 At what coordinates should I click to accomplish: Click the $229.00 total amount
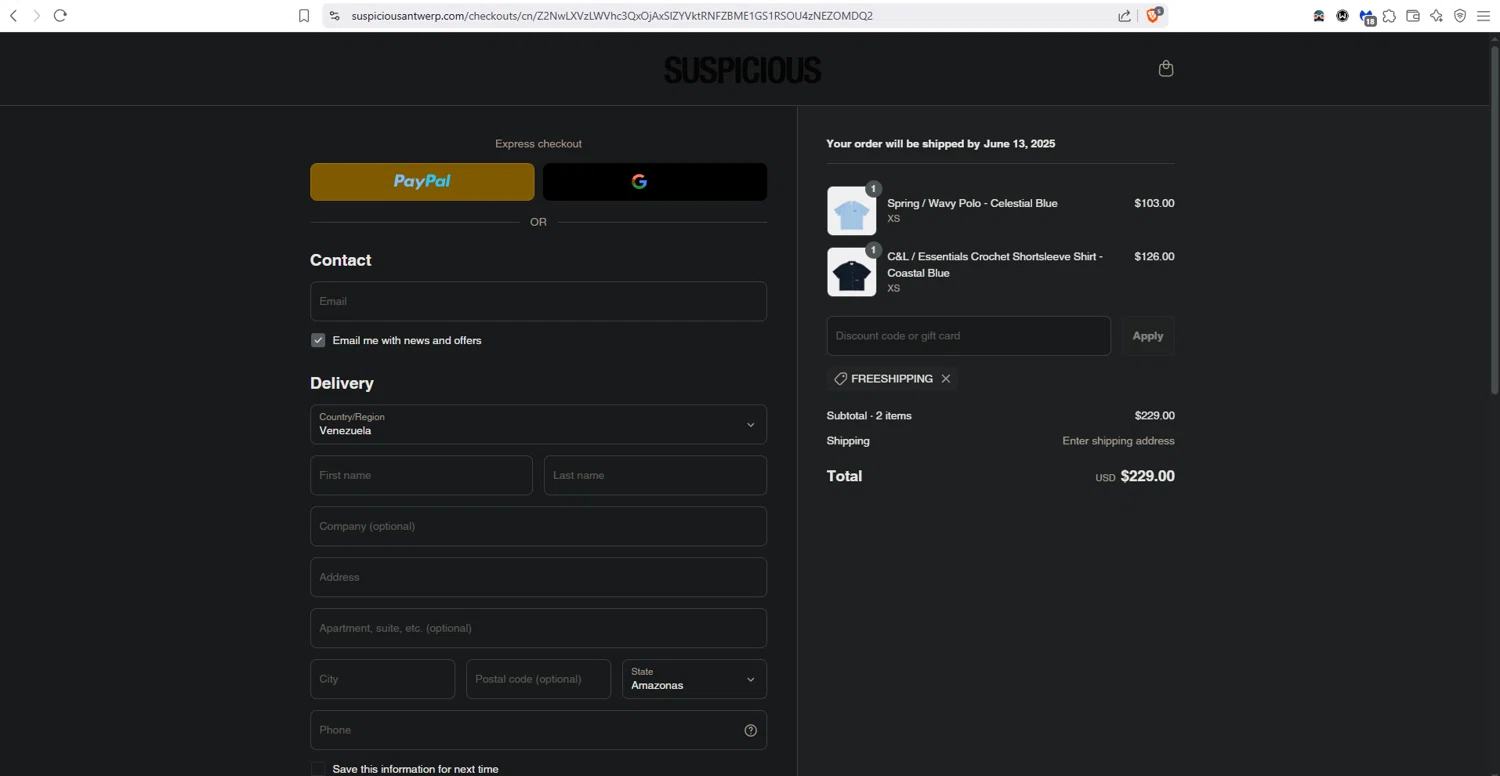pos(1147,476)
